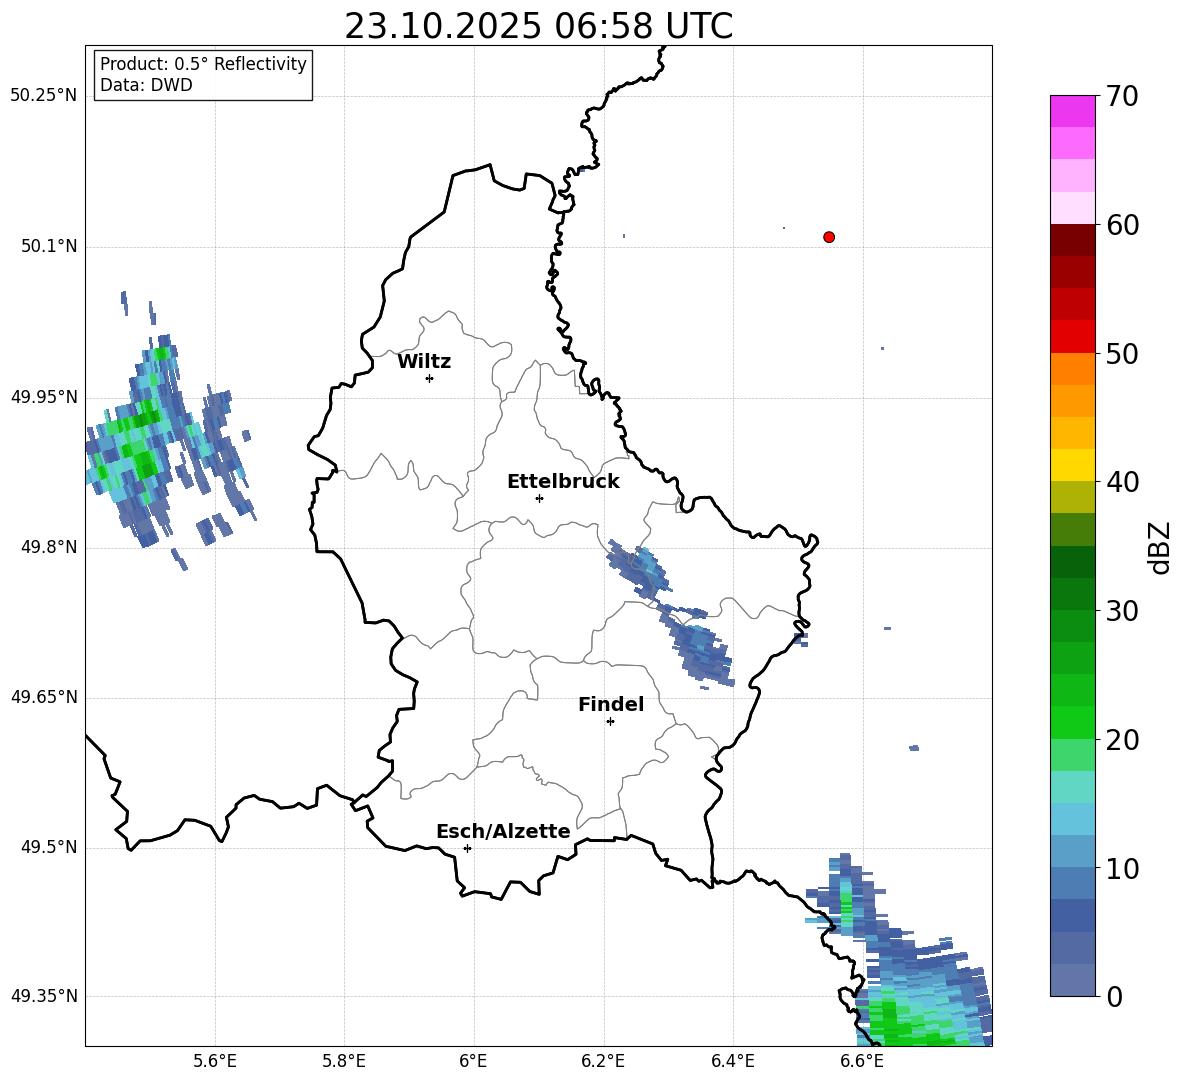Click the colorbar tick label 60
Image resolution: width=1184 pixels, height=1081 pixels.
tap(1122, 225)
